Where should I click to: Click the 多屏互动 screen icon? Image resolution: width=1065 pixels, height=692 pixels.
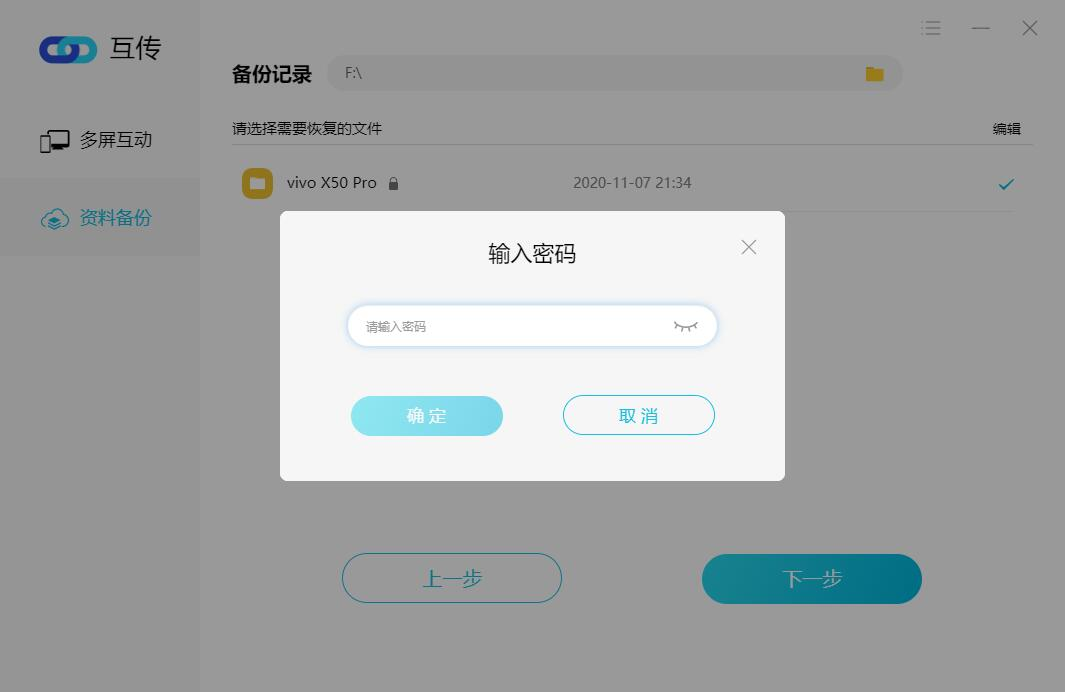54,141
